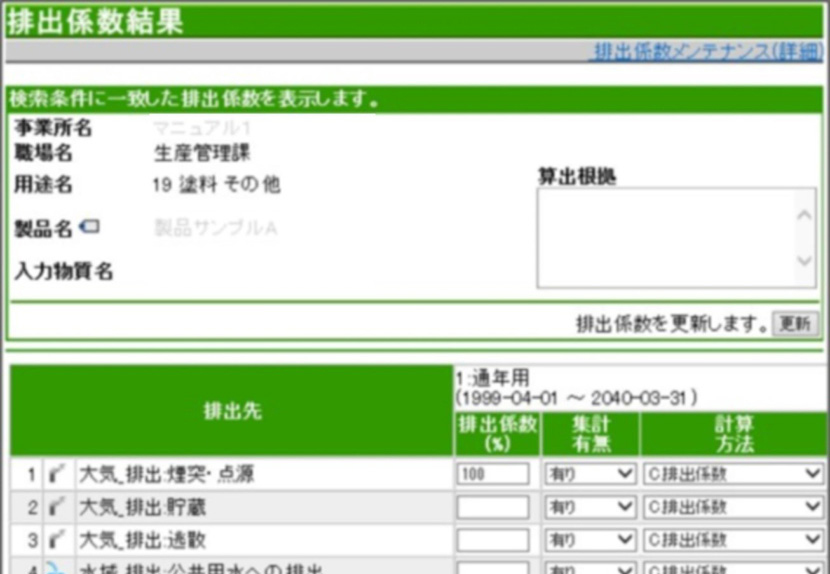830x574 pixels.
Task: Click the chimney icon in row 3 大気_排出:逸散
Action: [57, 540]
